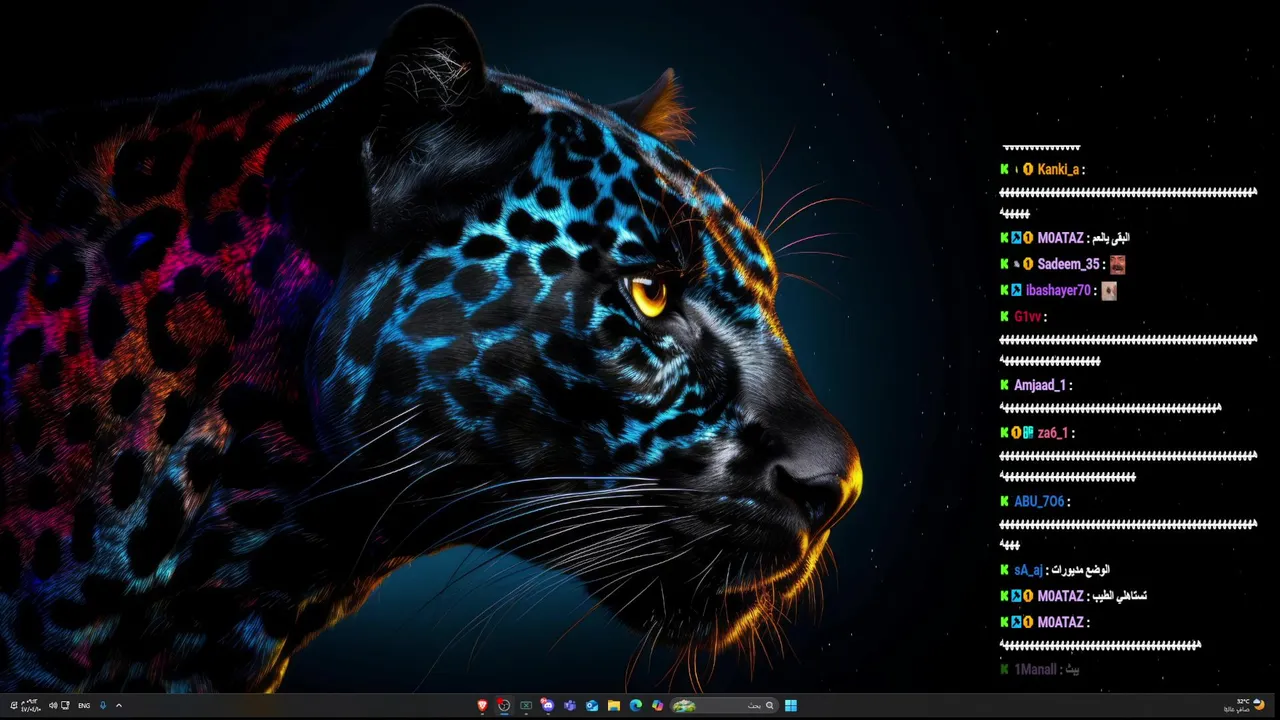Open the network status icon
The image size is (1280, 720).
click(65, 705)
